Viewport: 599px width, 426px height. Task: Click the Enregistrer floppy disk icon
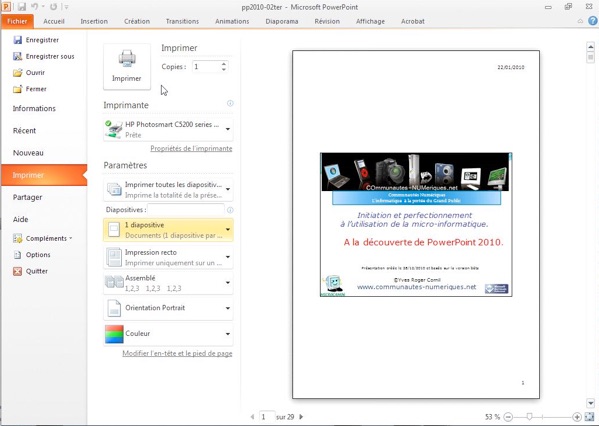(18, 40)
